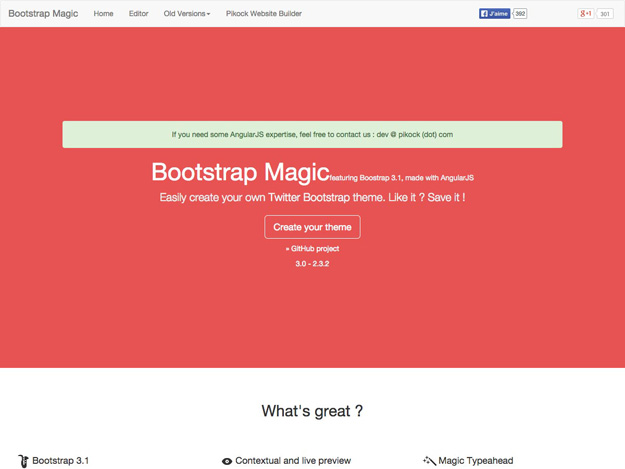Go to the Editor nav item
625x469 pixels.
point(138,14)
